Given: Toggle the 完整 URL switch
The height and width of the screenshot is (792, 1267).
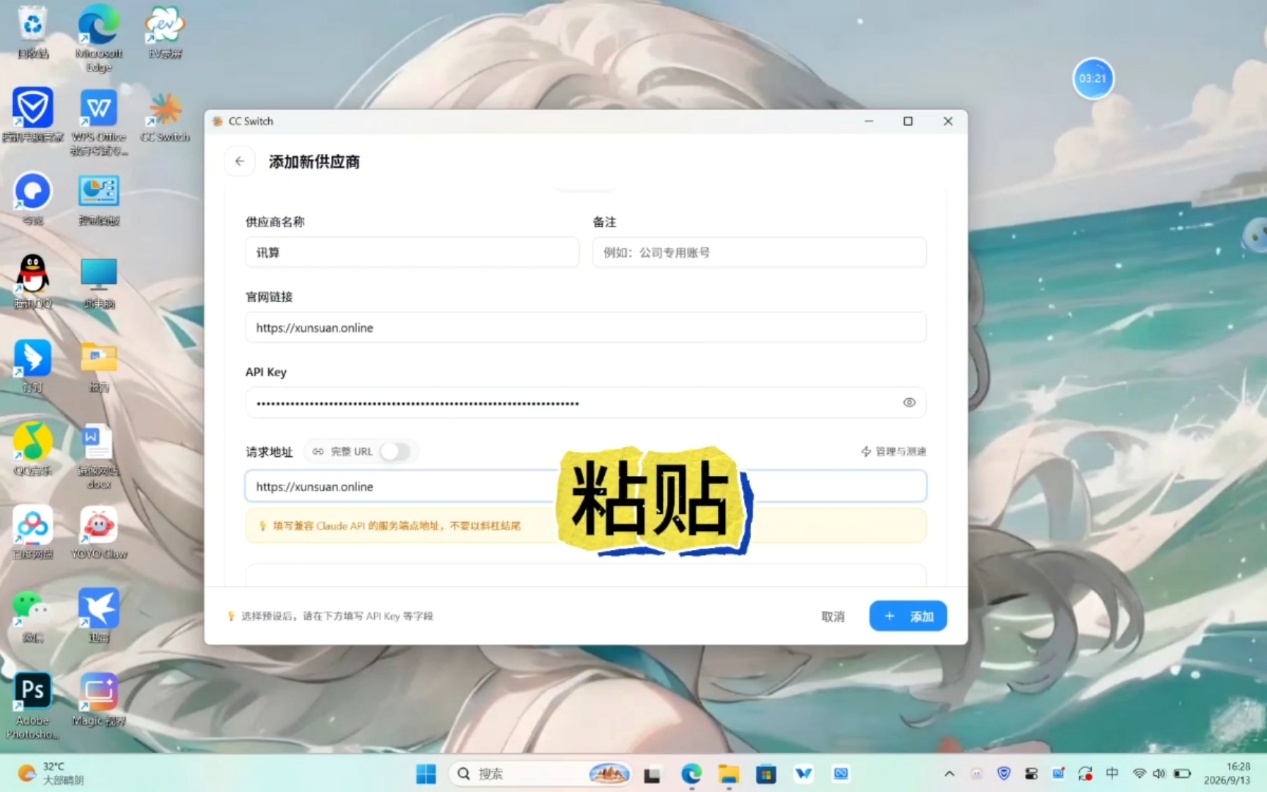Looking at the screenshot, I should click(x=395, y=452).
